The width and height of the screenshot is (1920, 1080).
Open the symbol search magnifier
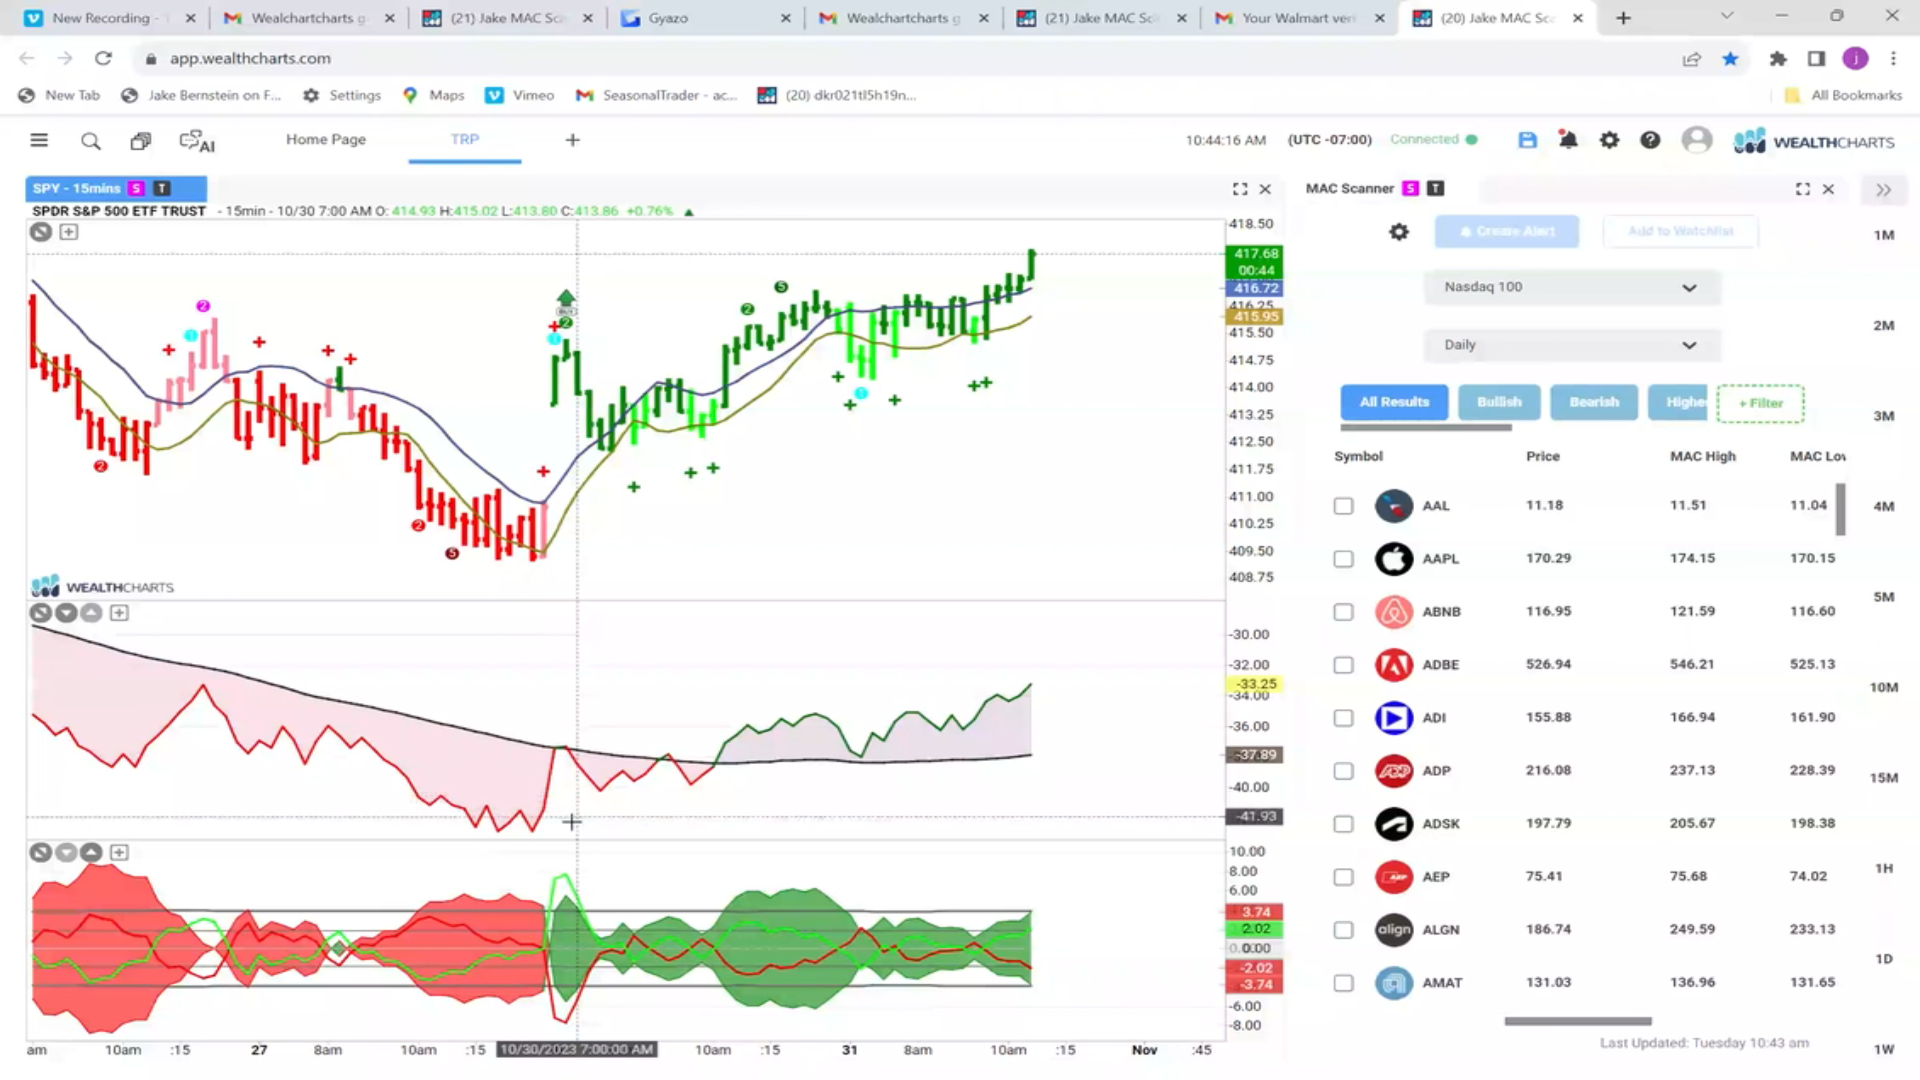click(x=90, y=141)
